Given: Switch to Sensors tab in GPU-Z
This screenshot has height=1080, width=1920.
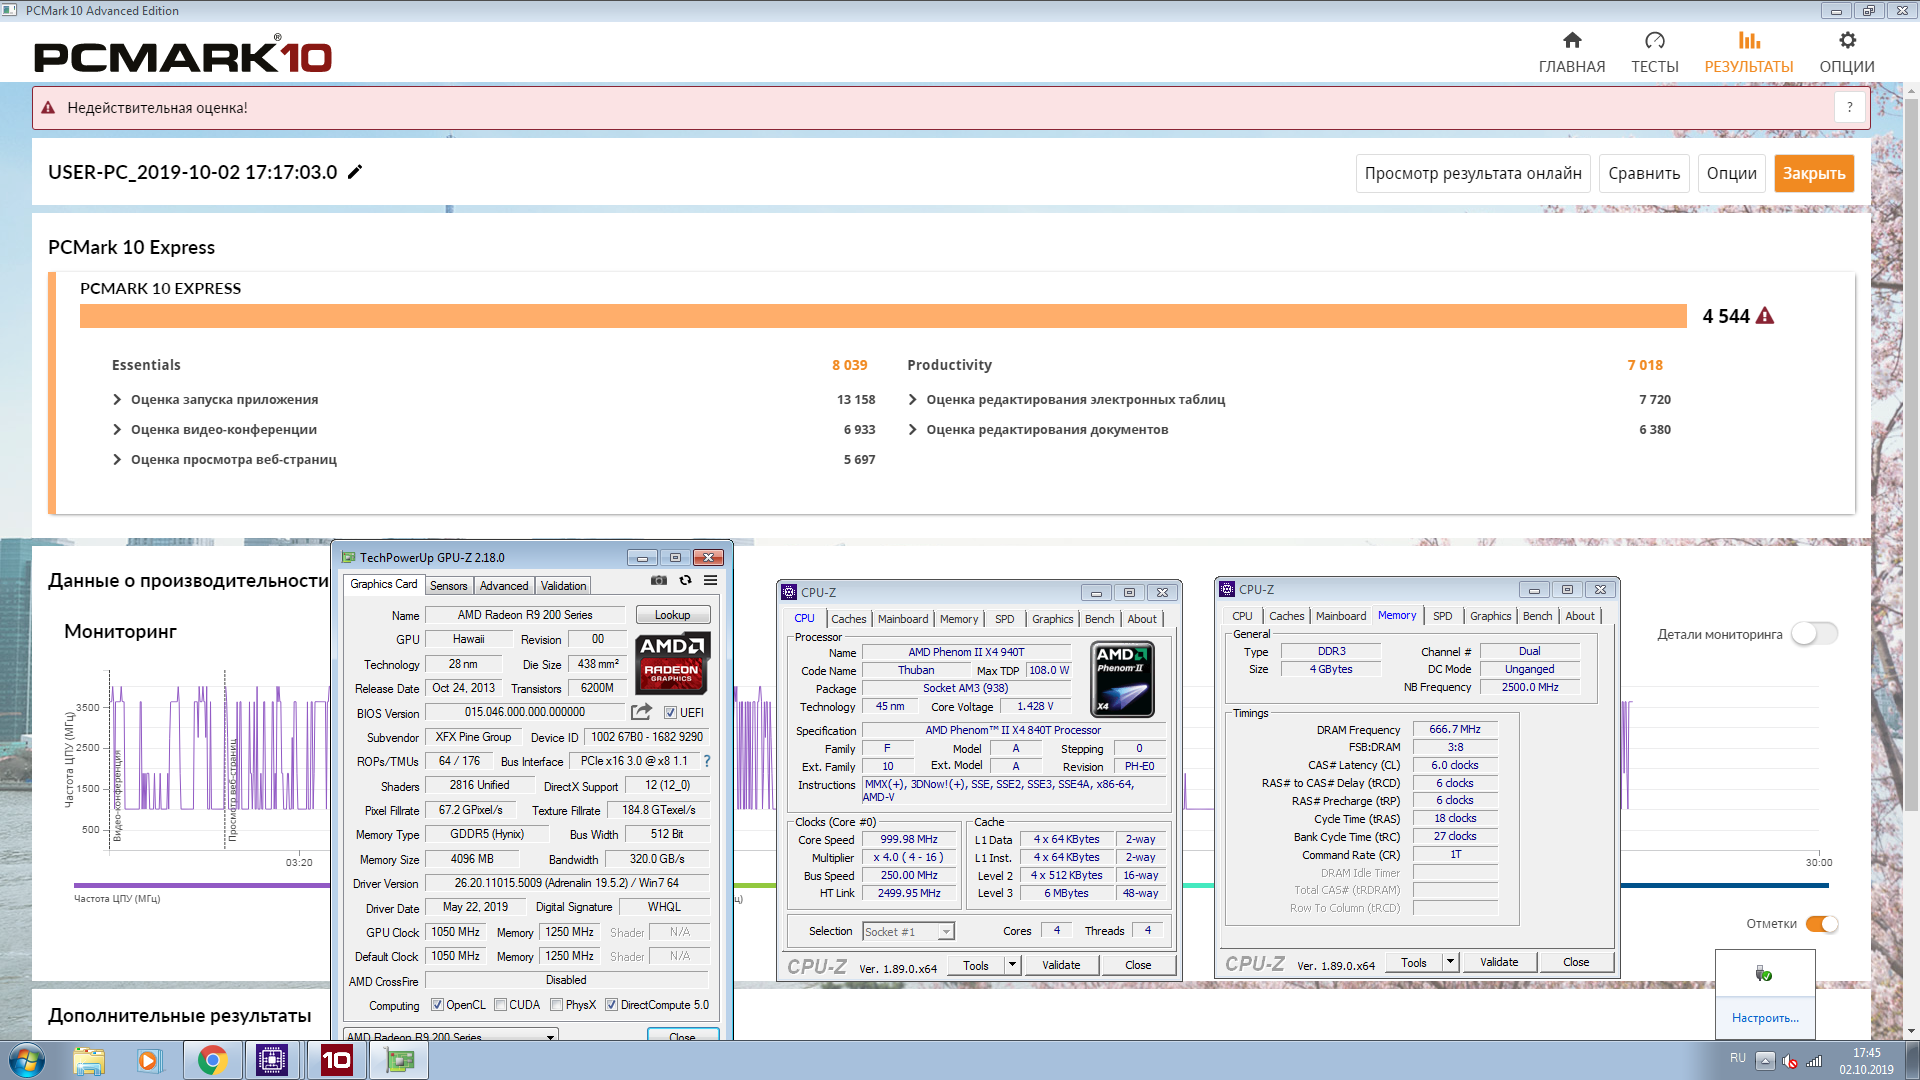Looking at the screenshot, I should (x=448, y=586).
